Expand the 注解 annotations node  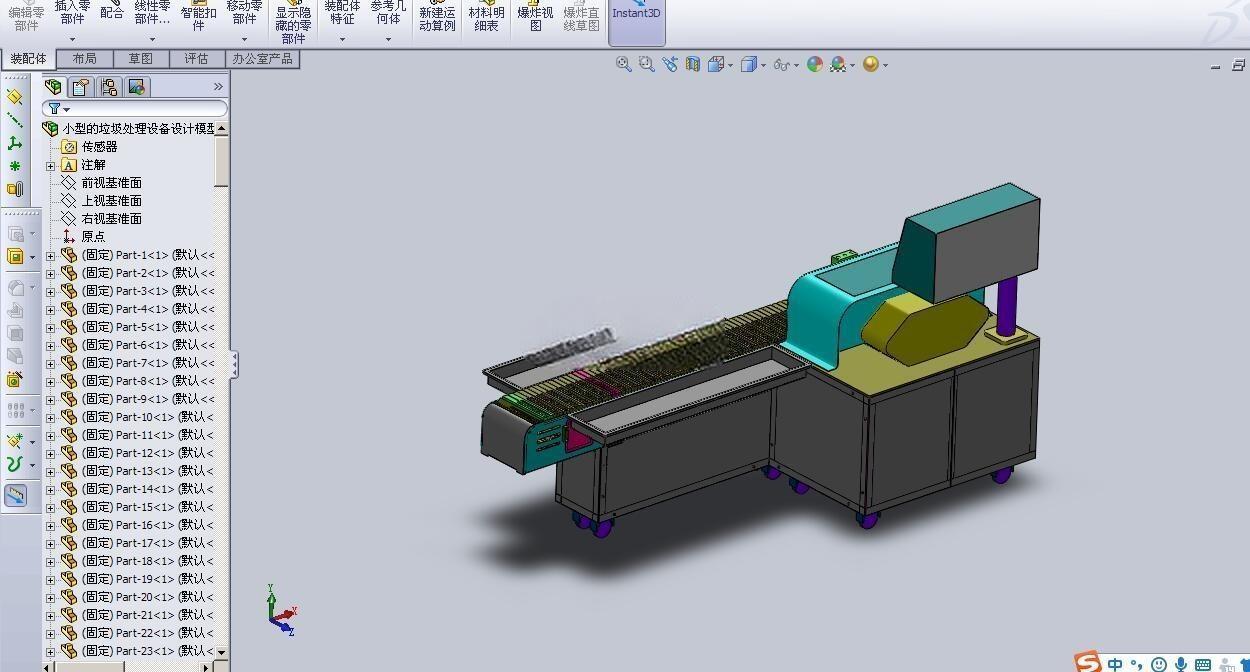50,165
